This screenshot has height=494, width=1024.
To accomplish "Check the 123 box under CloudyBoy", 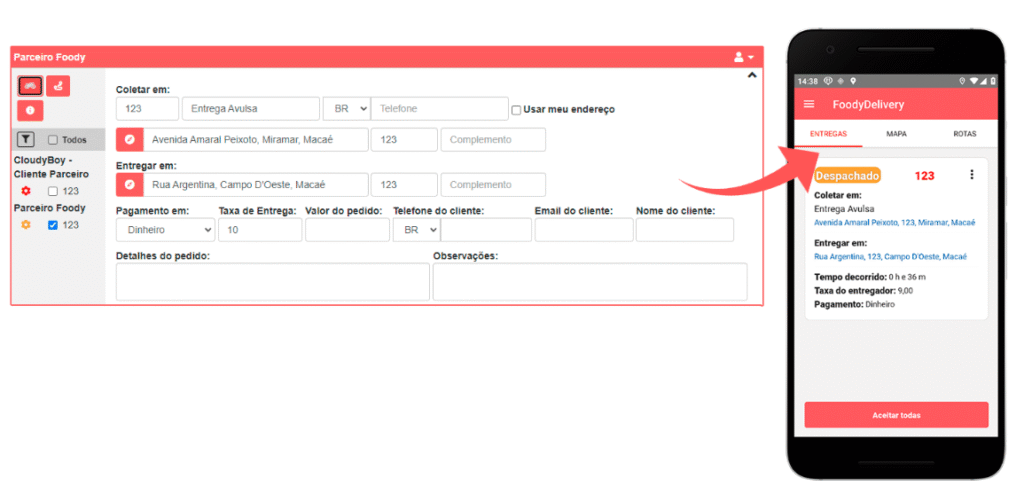I will (x=53, y=191).
